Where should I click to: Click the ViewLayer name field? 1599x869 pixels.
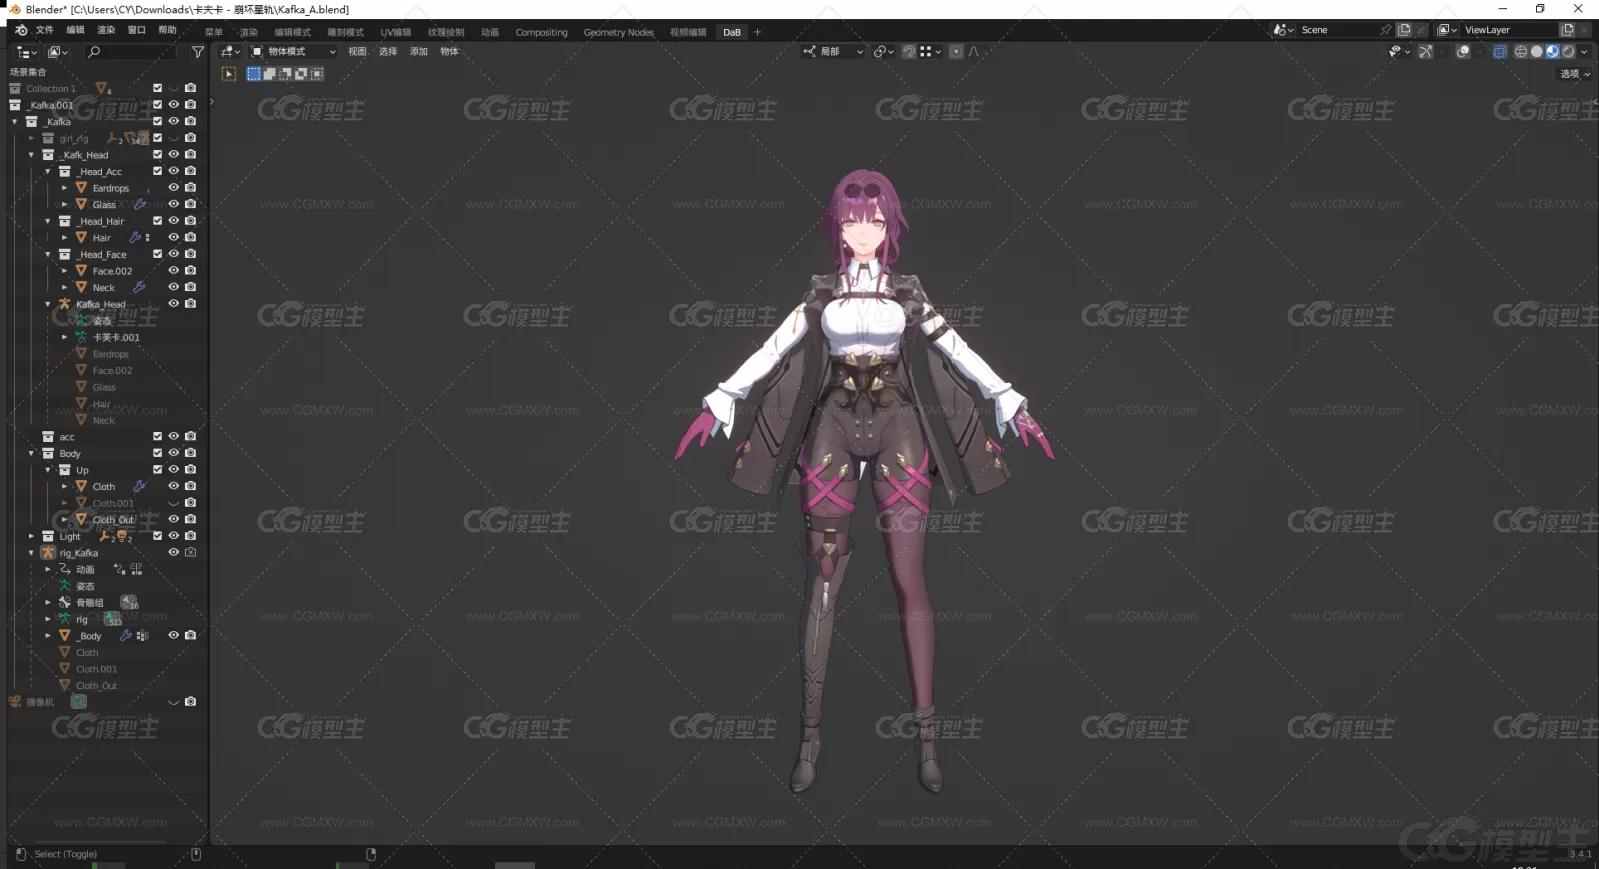(1507, 30)
